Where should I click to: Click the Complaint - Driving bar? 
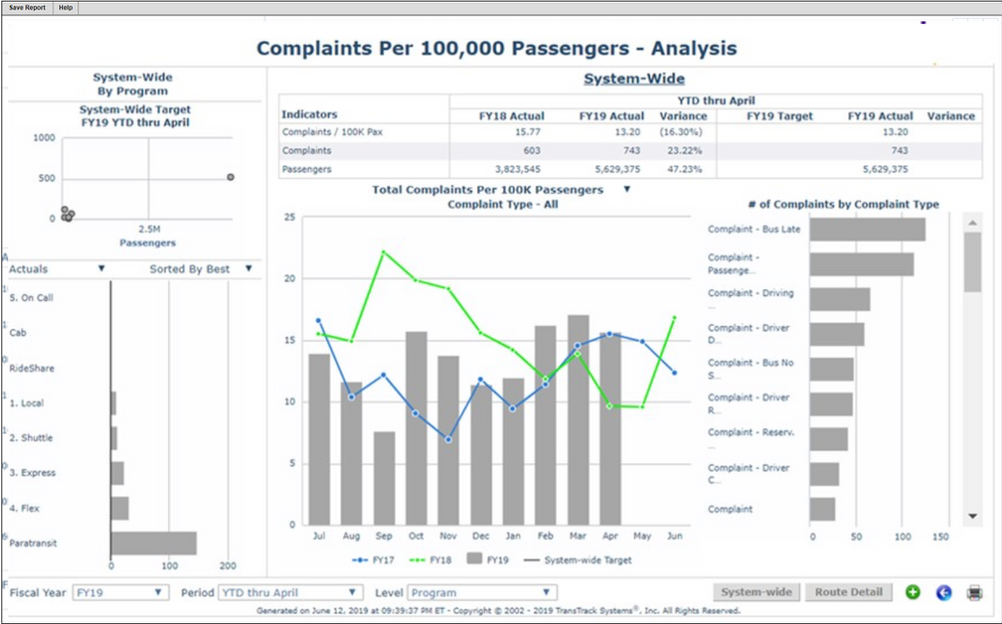point(840,299)
